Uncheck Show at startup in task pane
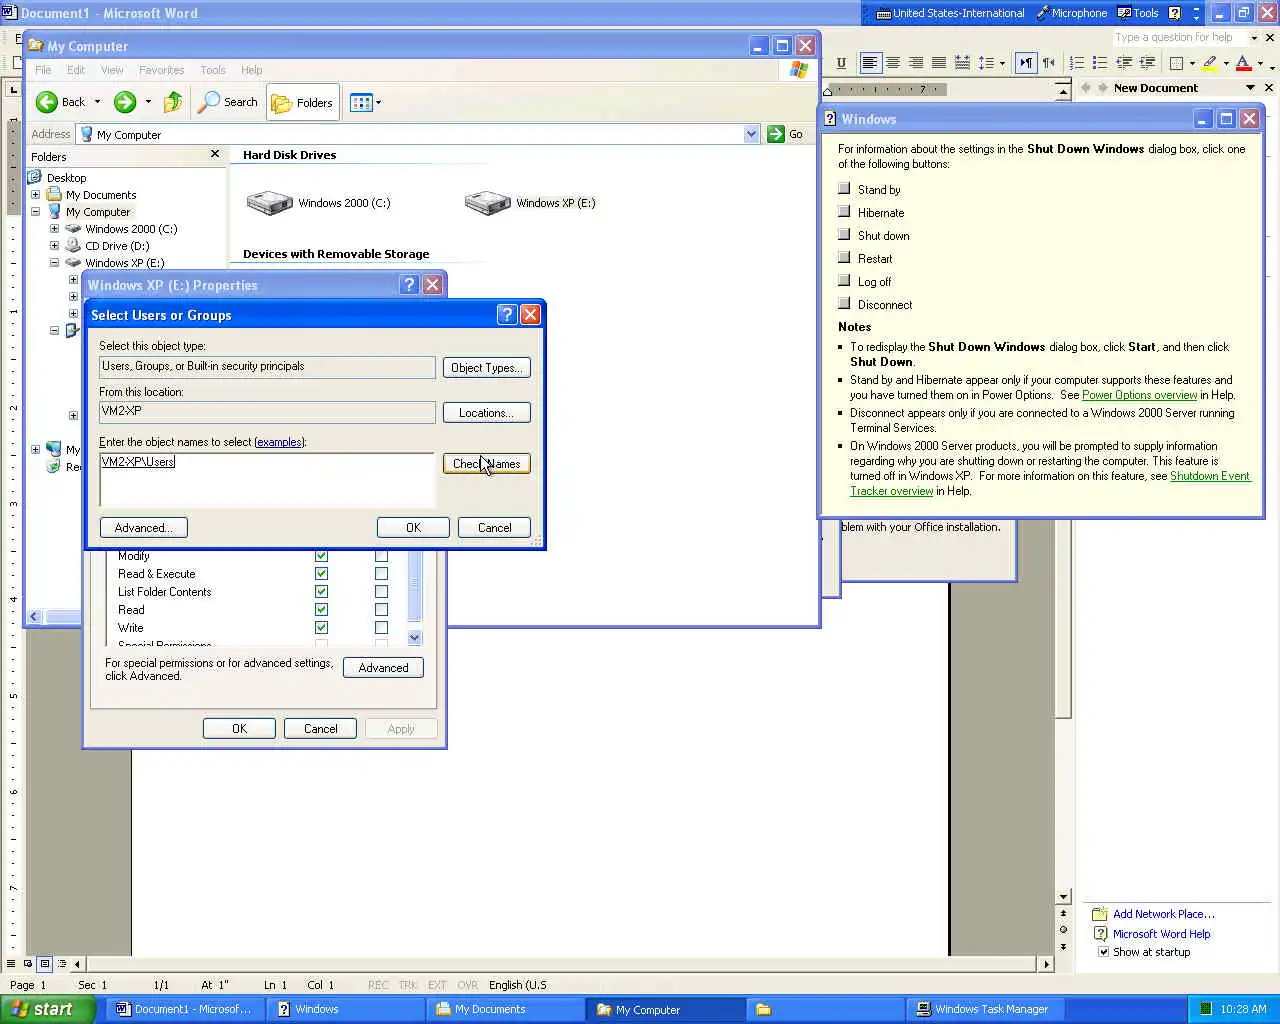Screen dimensions: 1280x1024 [1104, 952]
